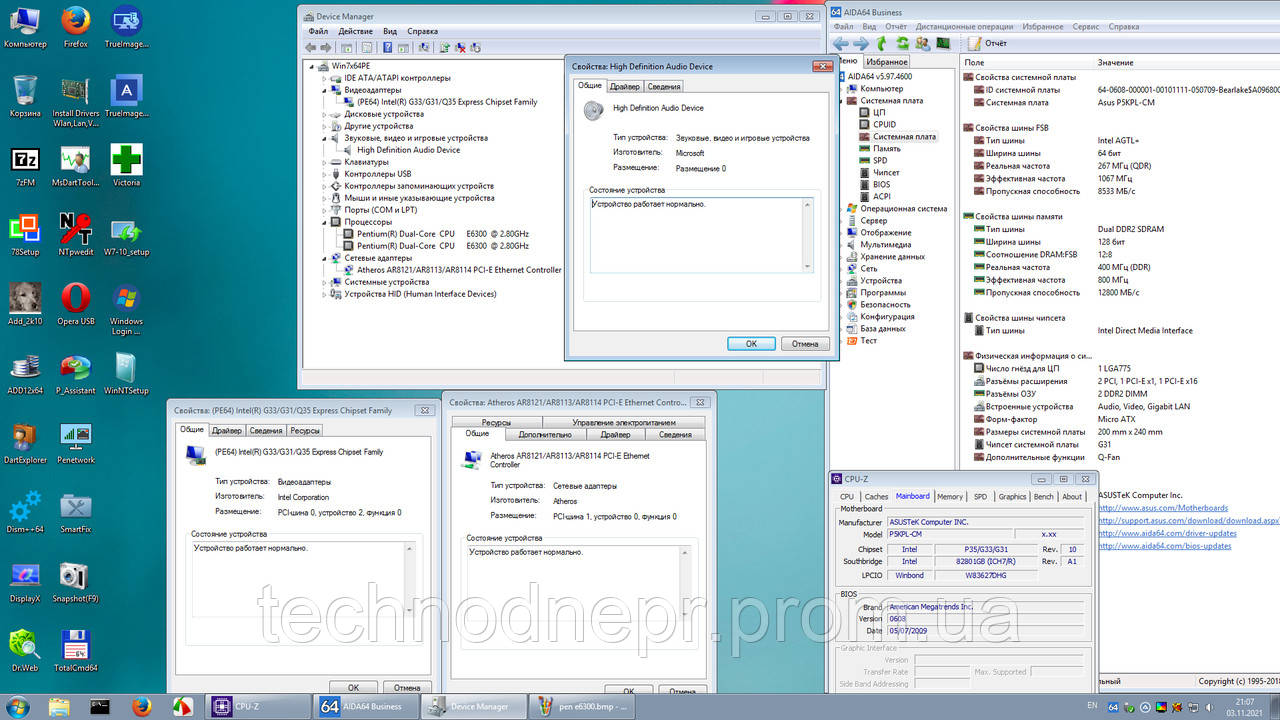Click AIDA64 refresh icon

point(902,44)
